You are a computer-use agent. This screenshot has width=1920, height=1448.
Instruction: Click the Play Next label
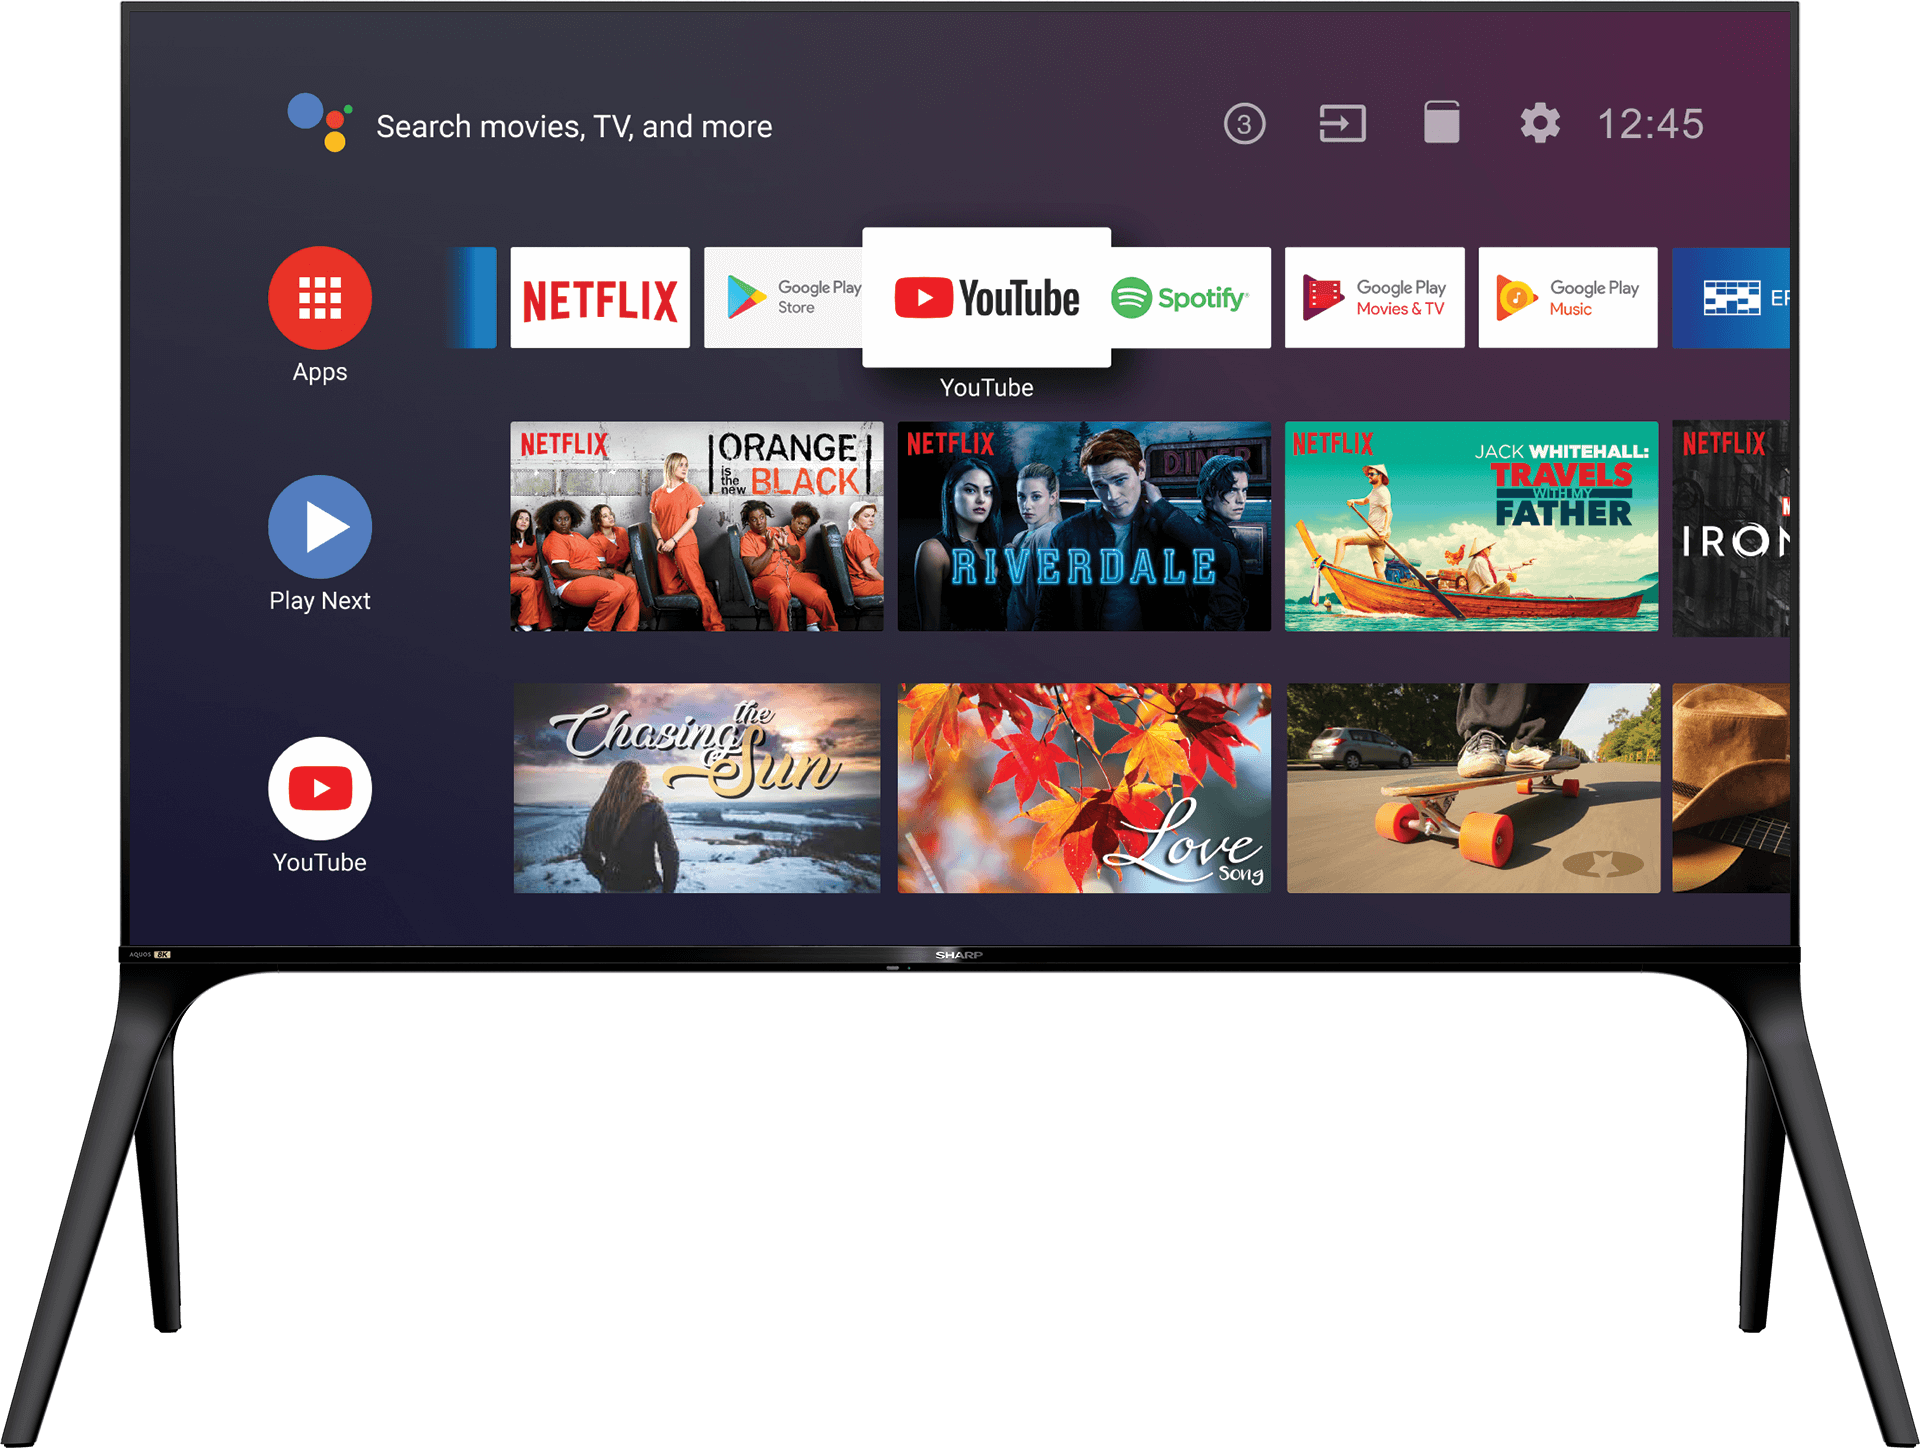tap(320, 601)
